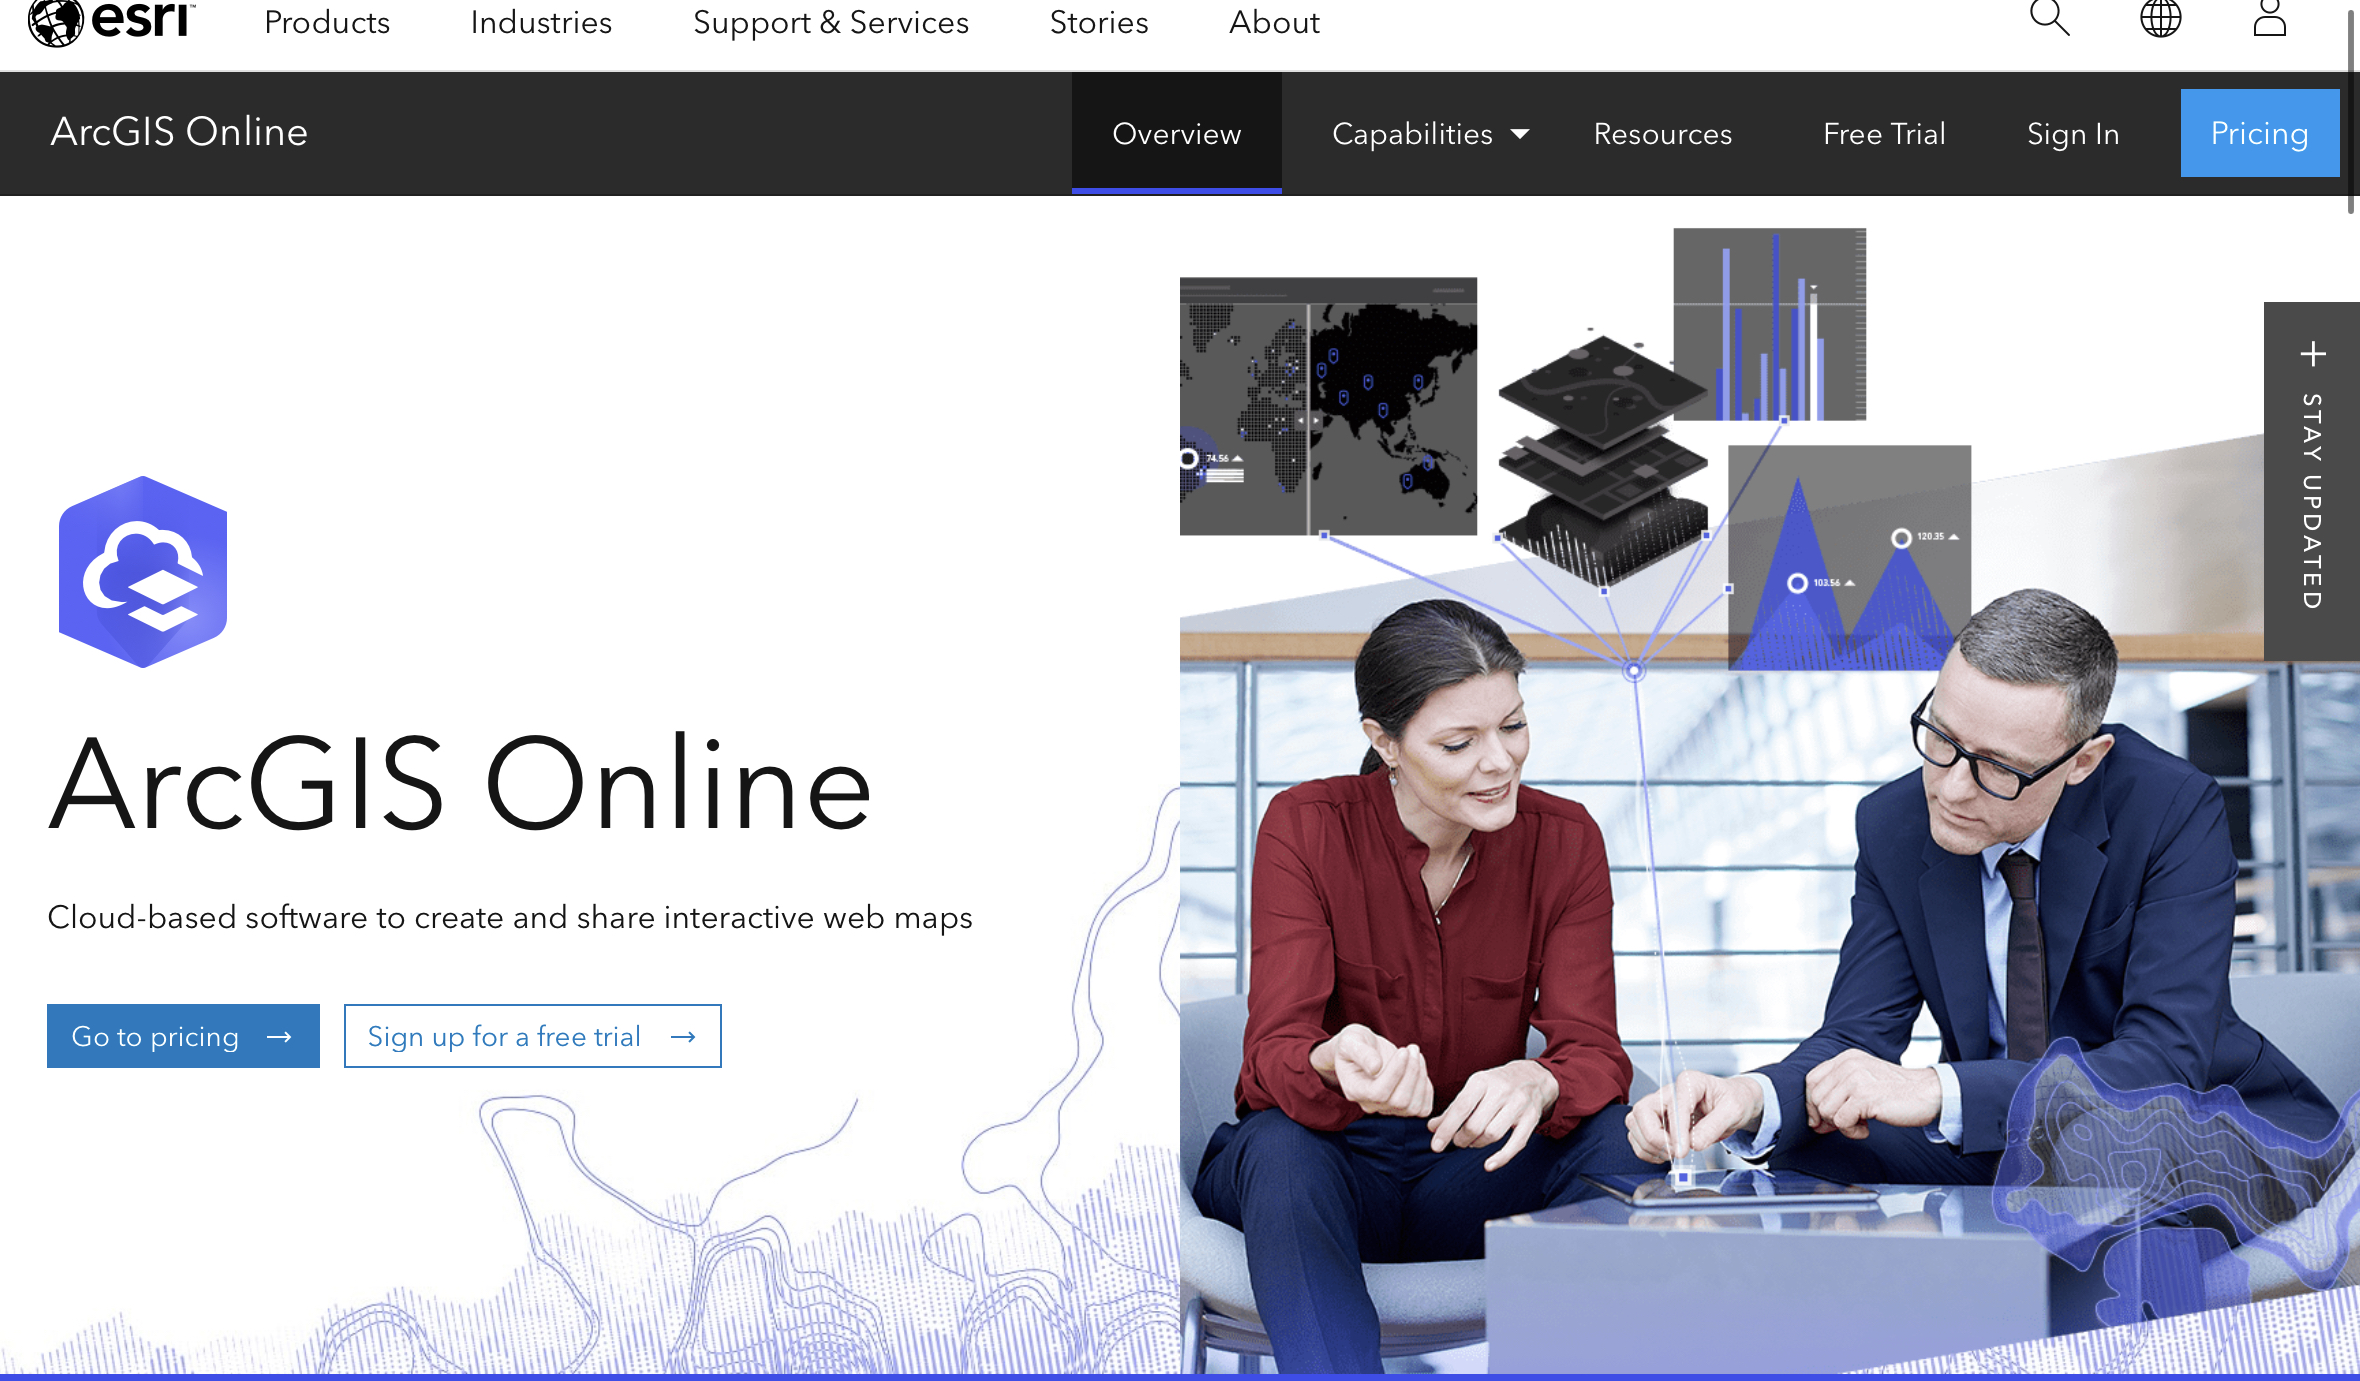Click the arrow in free trial button
Screen dimensions: 2360x1381
683,1037
